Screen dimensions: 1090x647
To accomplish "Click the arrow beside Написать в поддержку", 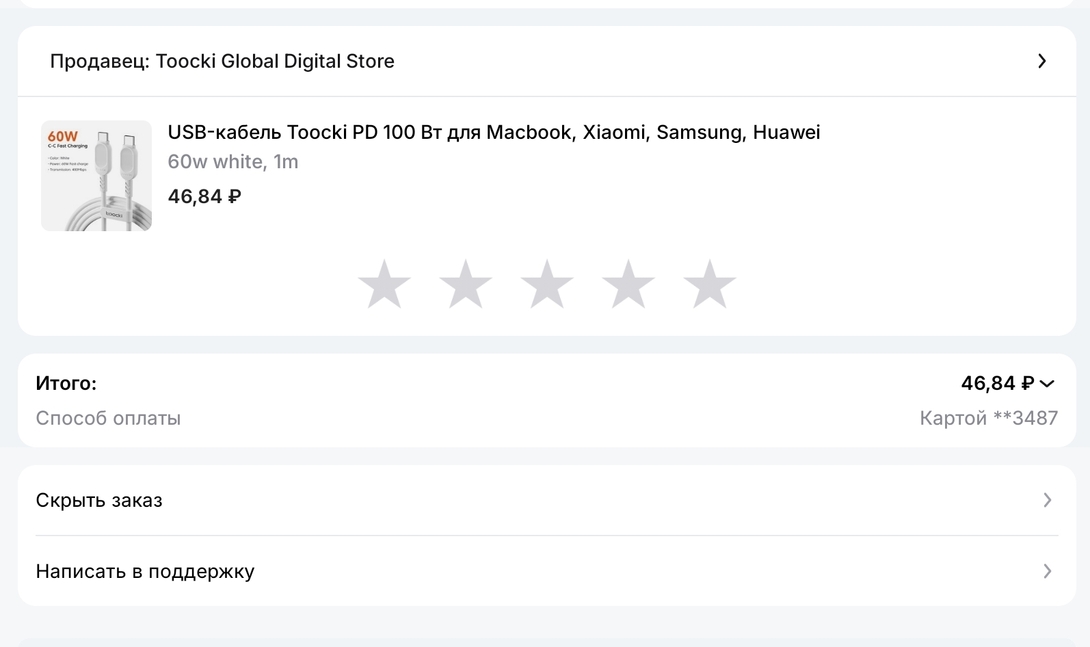I will pos(1047,571).
